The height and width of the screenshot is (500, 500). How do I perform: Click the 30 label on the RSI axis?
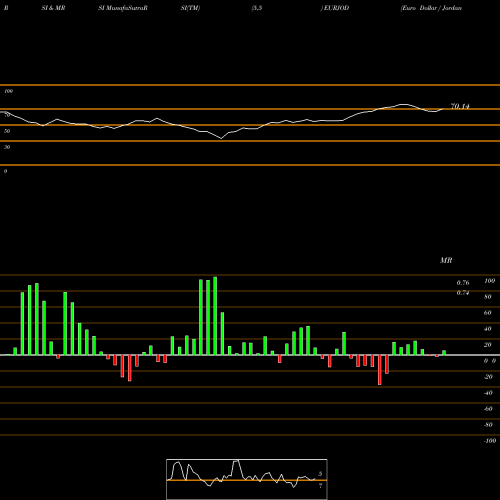pos(7,147)
